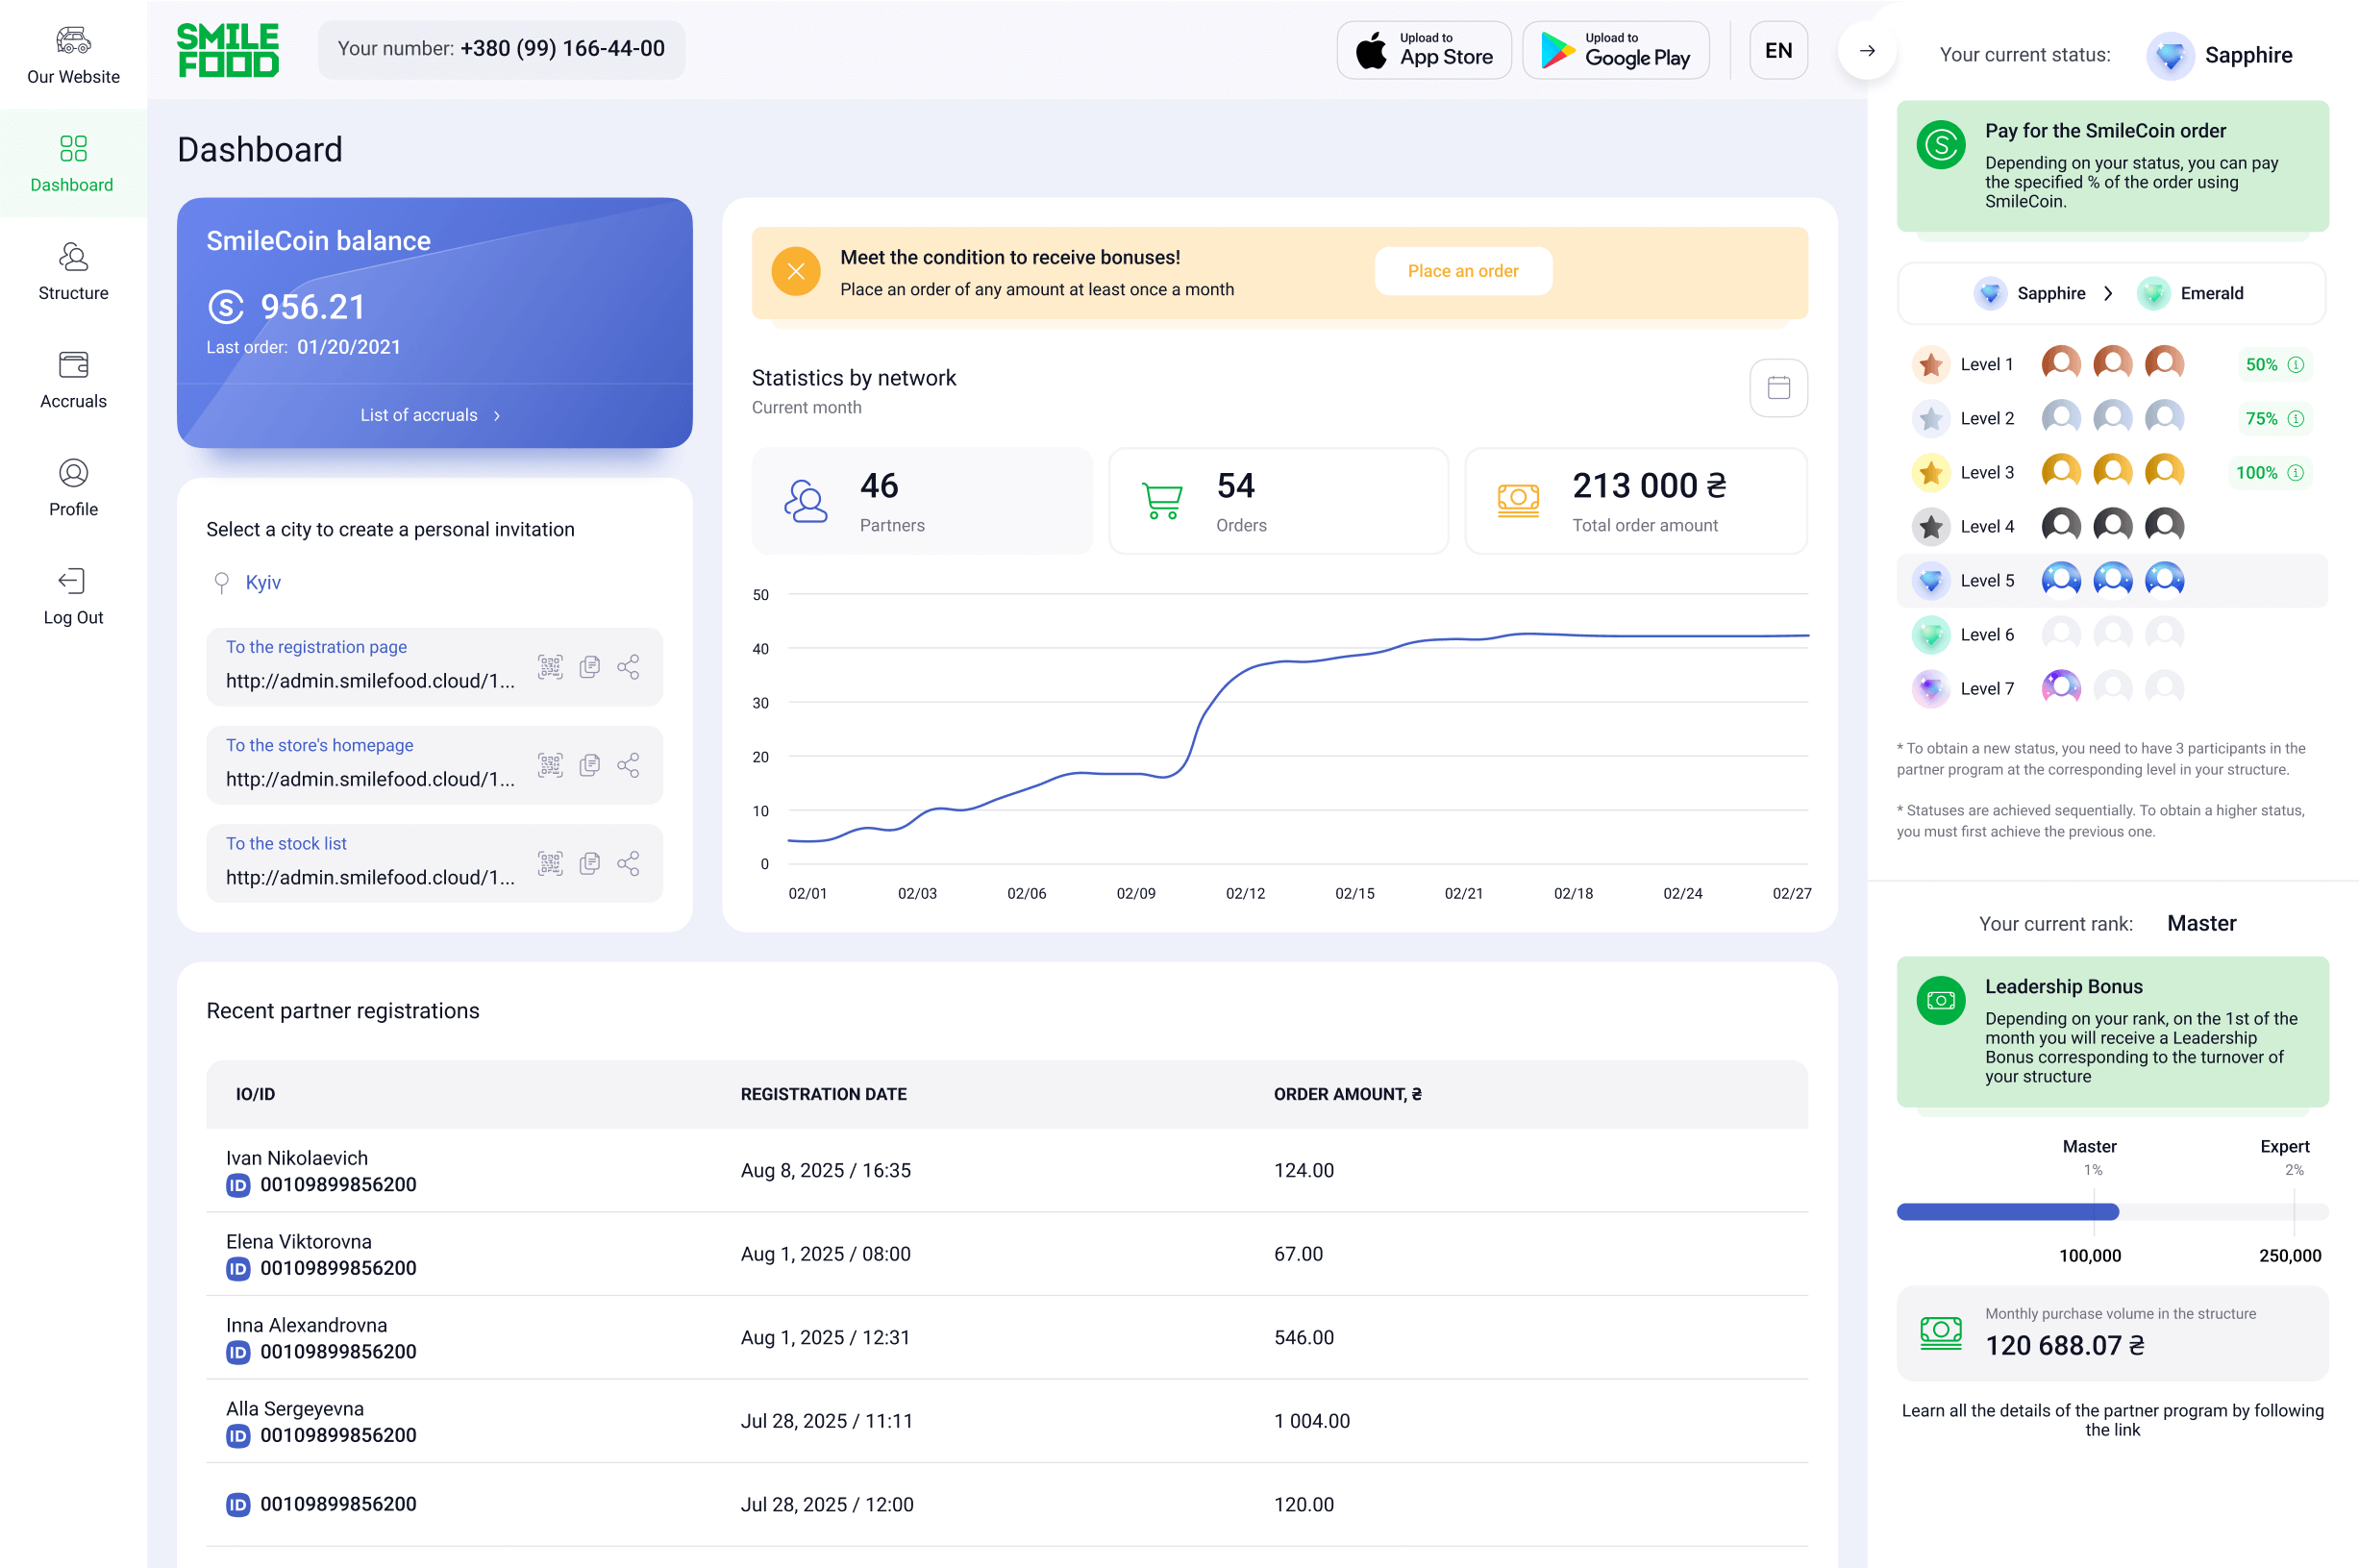Viewport: 2359px width, 1568px height.
Task: Open the Accruals section
Action: coord(73,378)
